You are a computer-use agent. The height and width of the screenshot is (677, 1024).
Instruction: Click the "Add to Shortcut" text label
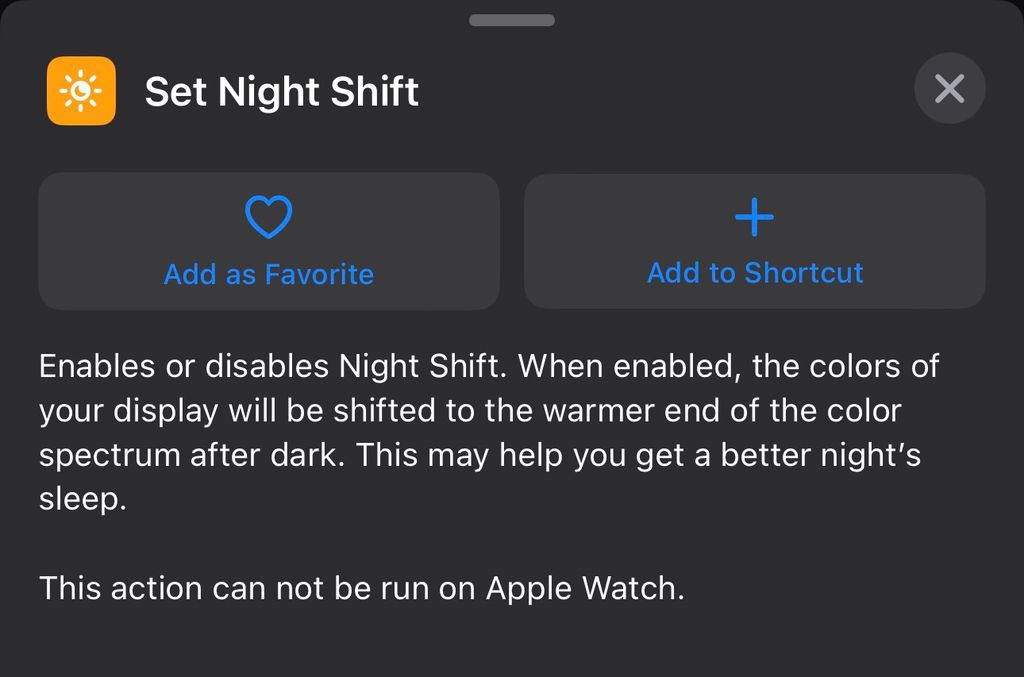(x=755, y=272)
